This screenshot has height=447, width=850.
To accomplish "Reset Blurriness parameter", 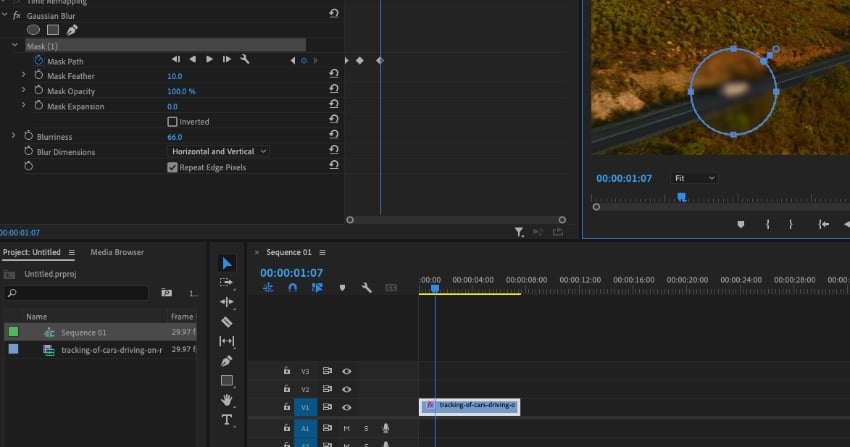I will pyautogui.click(x=334, y=134).
